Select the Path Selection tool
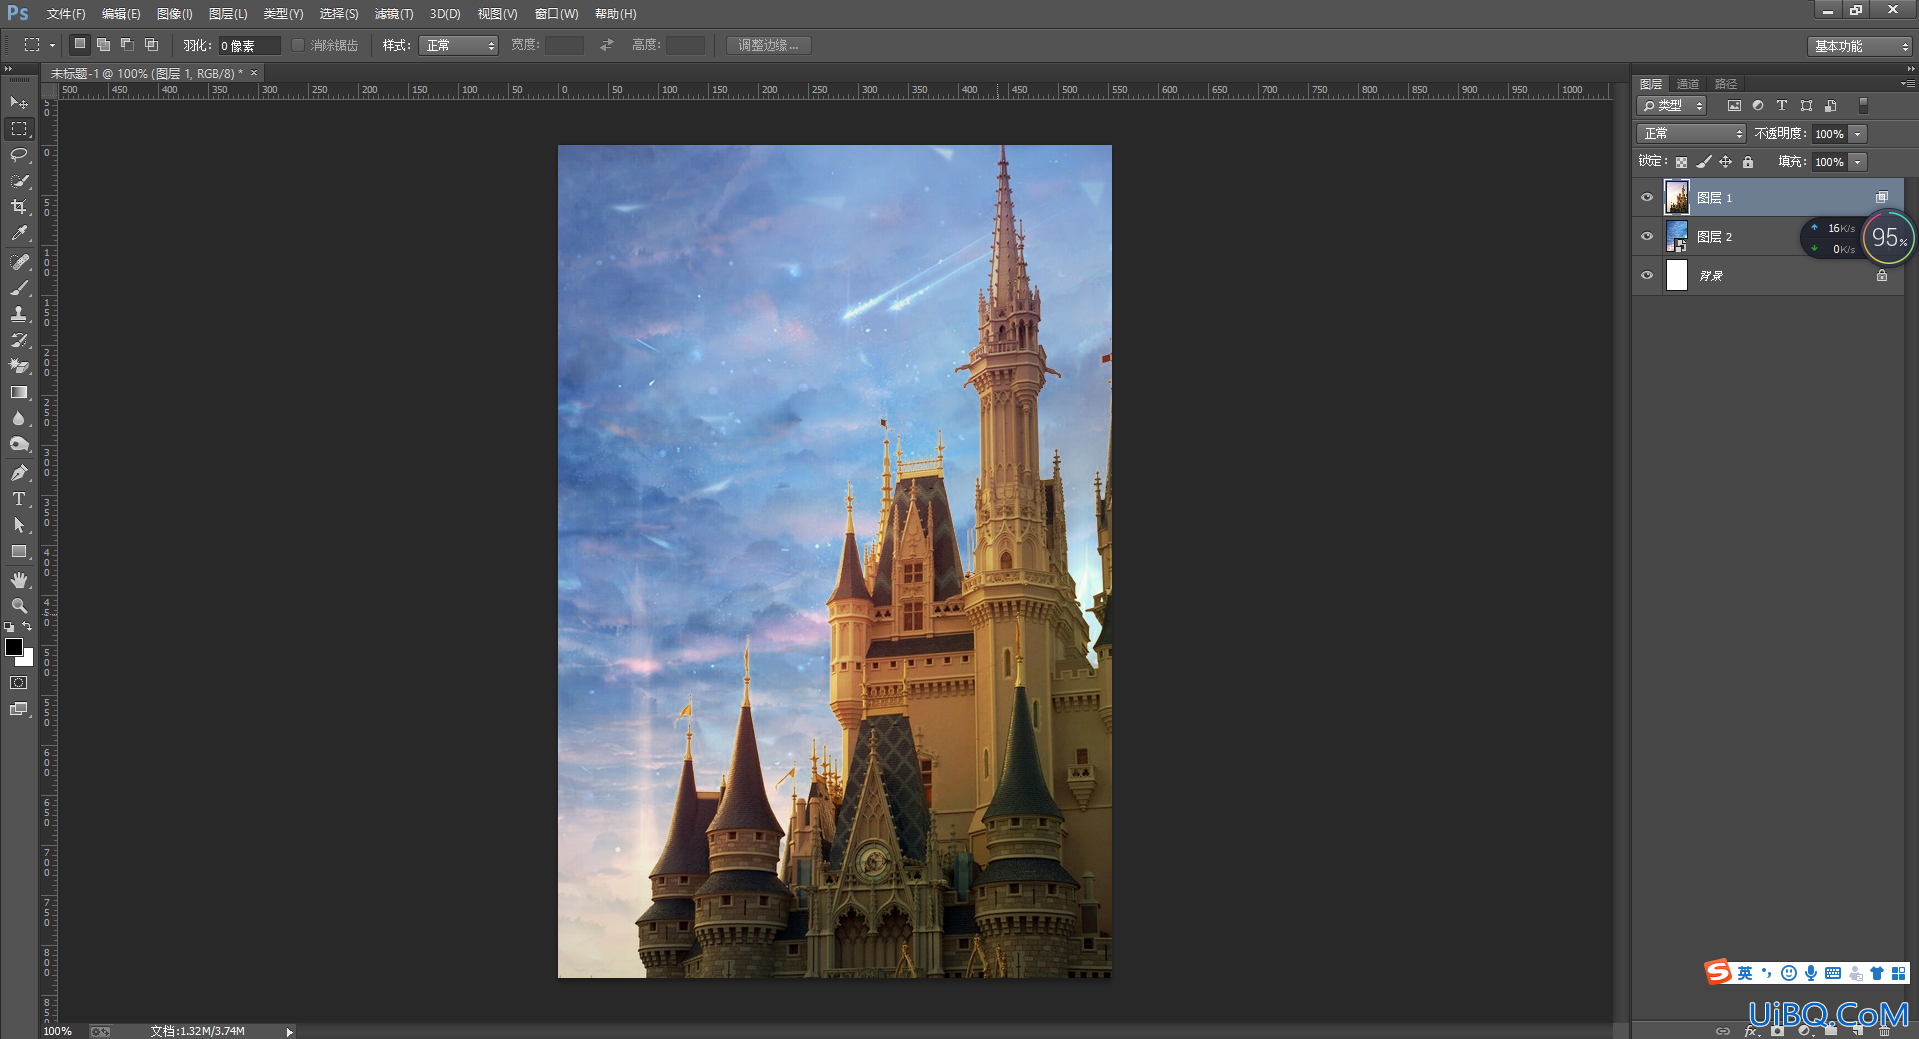The height and width of the screenshot is (1039, 1919). [19, 525]
